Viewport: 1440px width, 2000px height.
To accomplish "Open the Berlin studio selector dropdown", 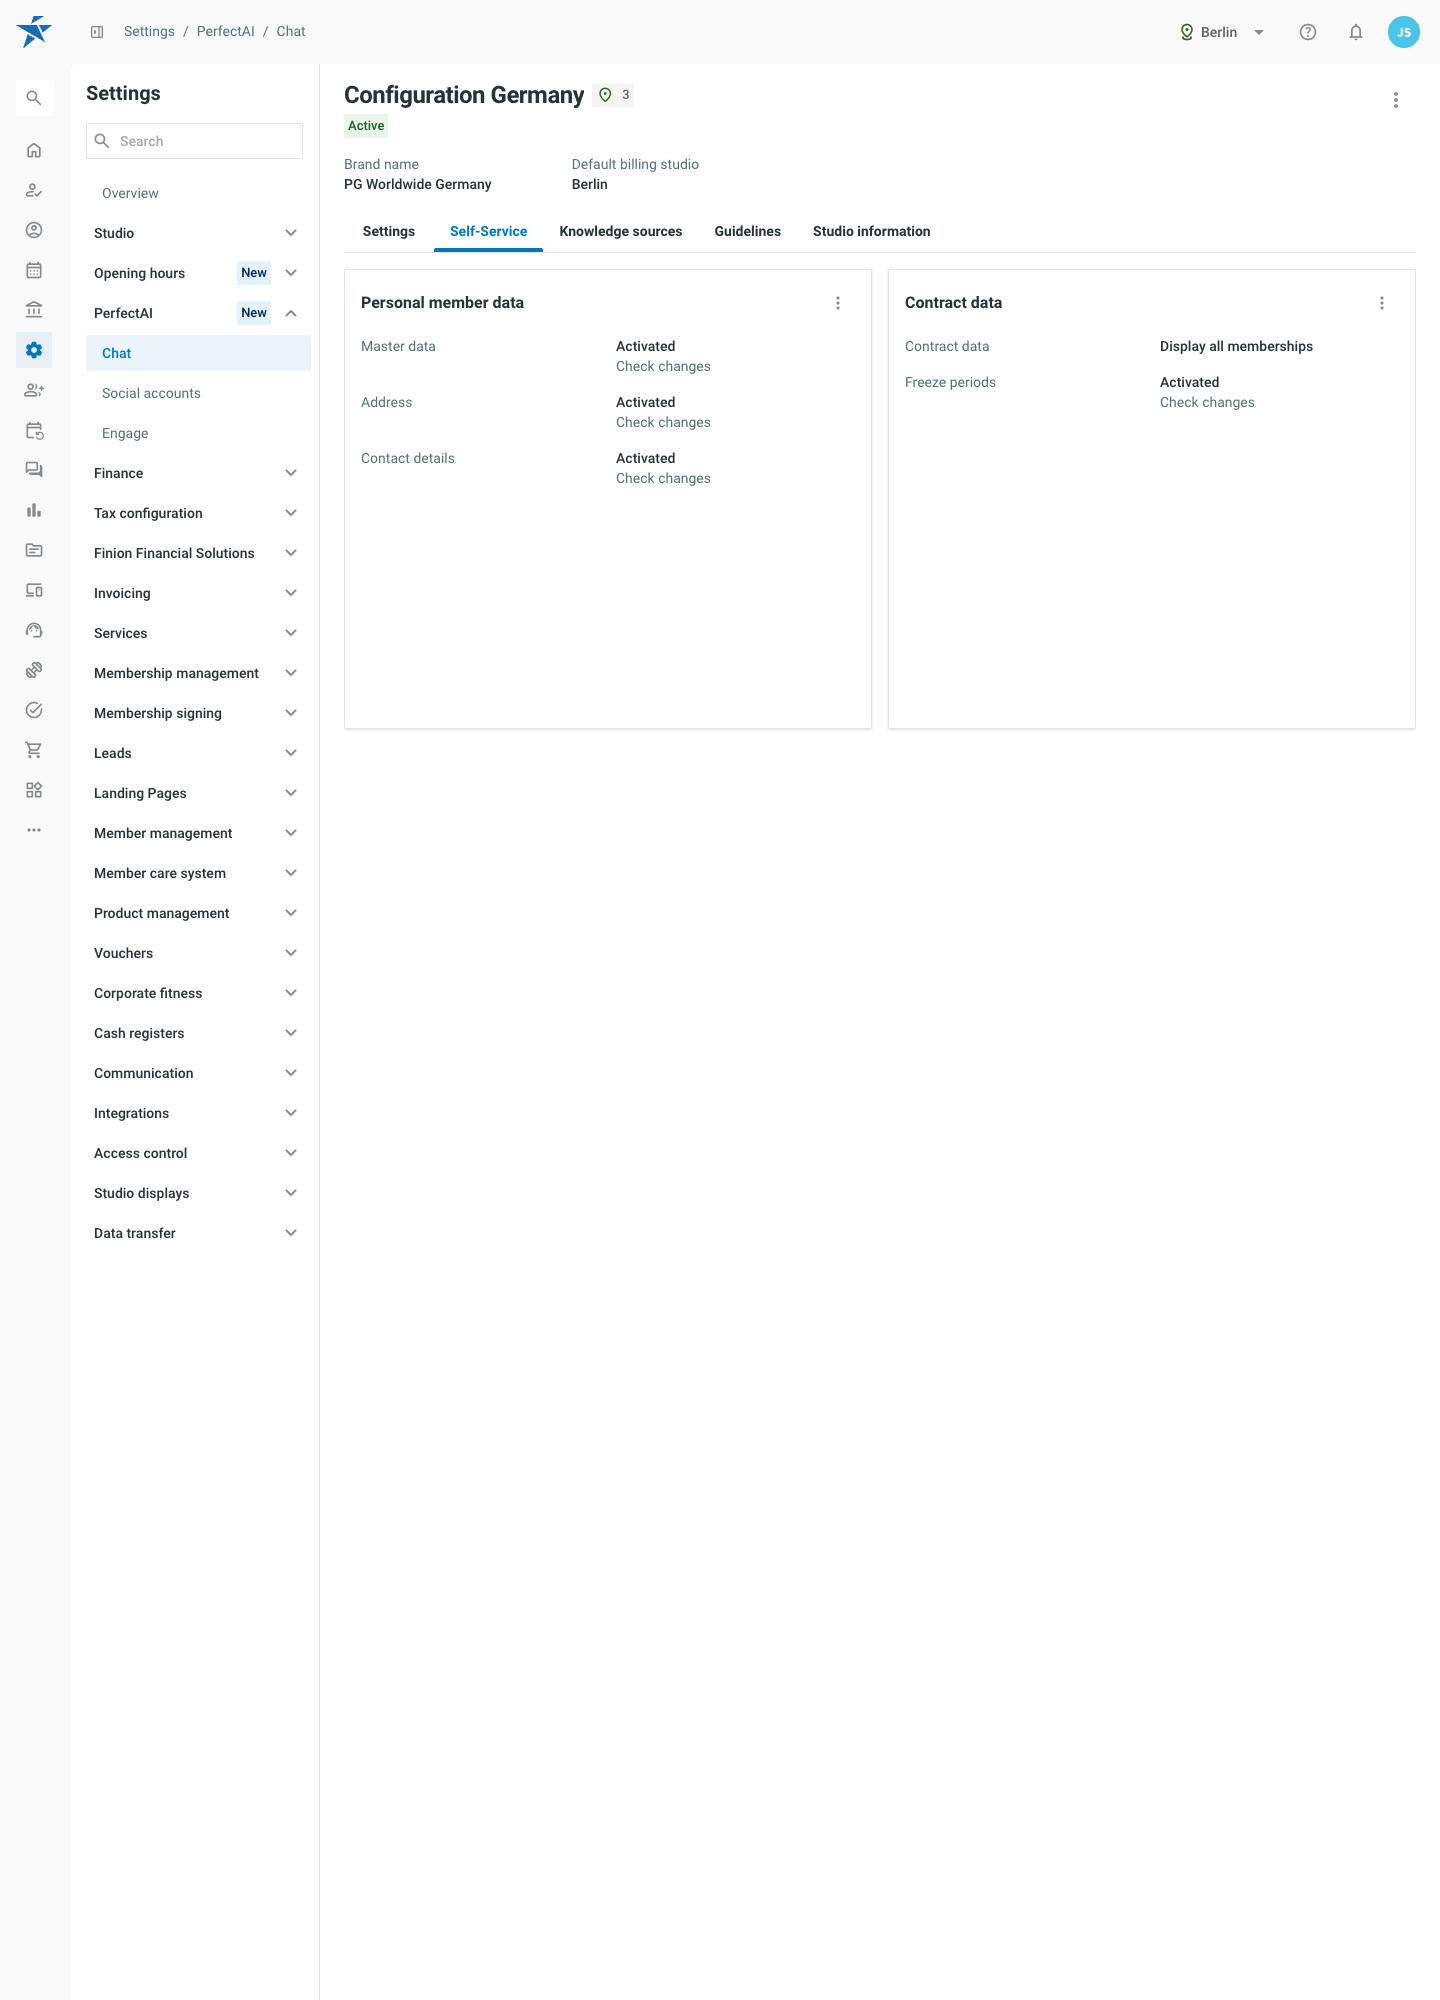I will pyautogui.click(x=1222, y=32).
